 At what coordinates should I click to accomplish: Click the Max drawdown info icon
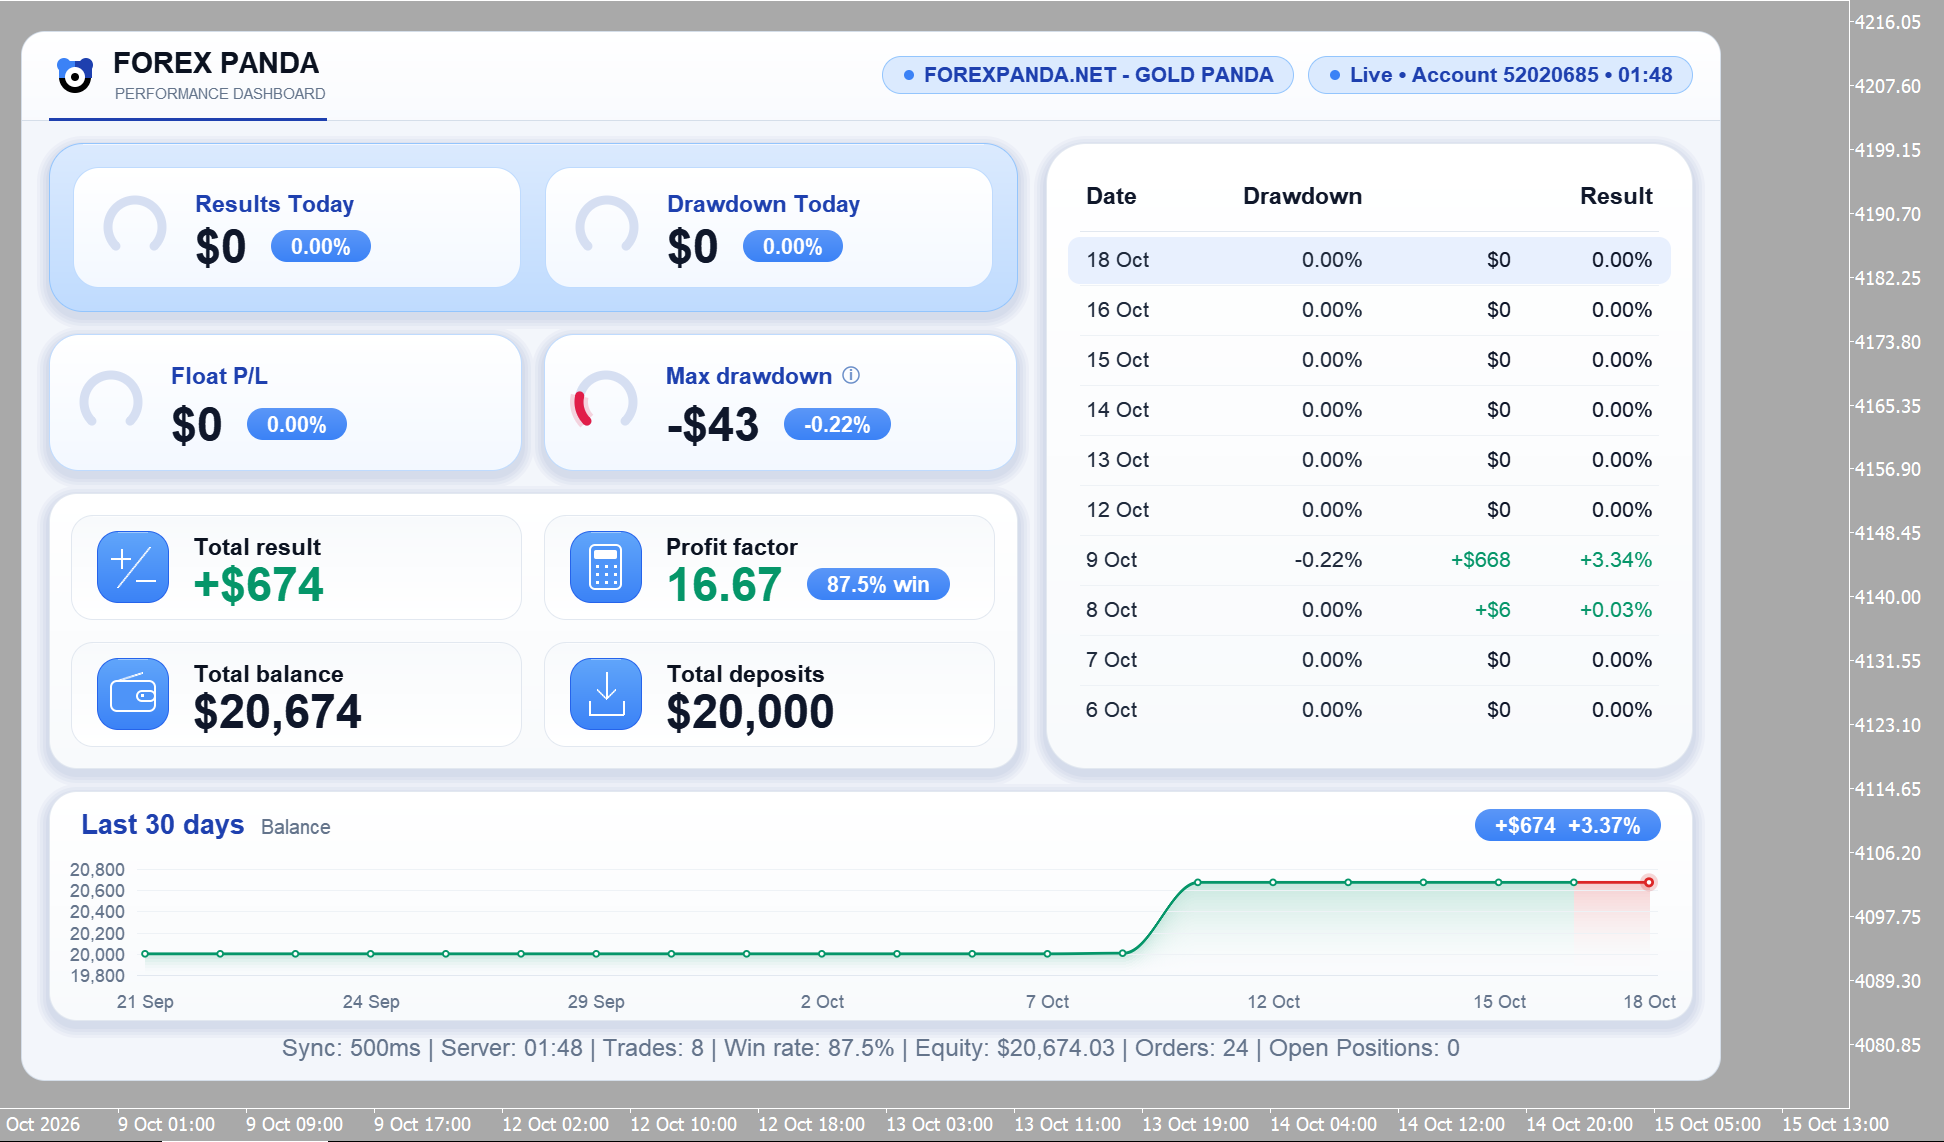click(x=851, y=375)
